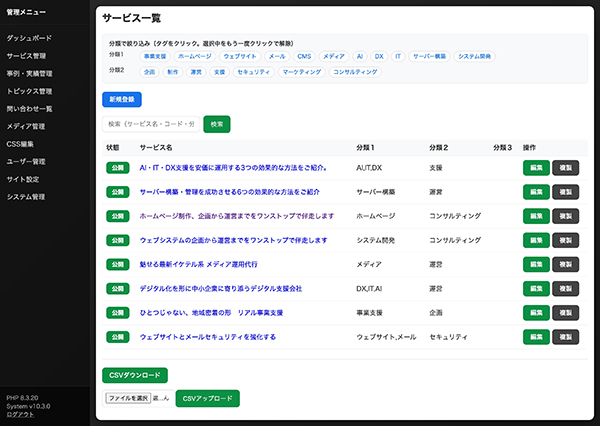Open ユーザー管理 from the sidebar
Viewport: 600px width, 426px height.
26,161
